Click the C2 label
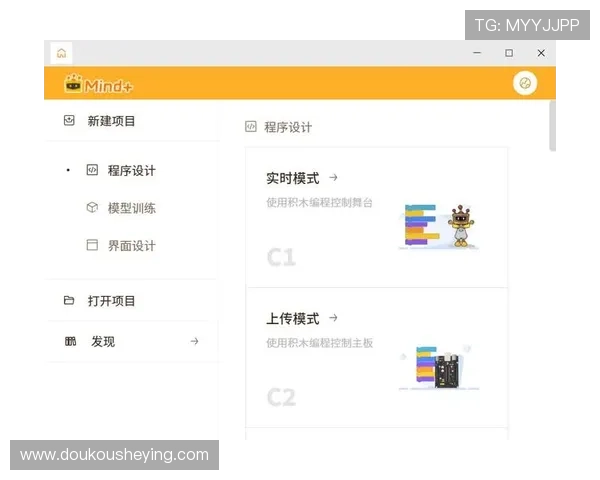The height and width of the screenshot is (480, 600). [x=281, y=397]
